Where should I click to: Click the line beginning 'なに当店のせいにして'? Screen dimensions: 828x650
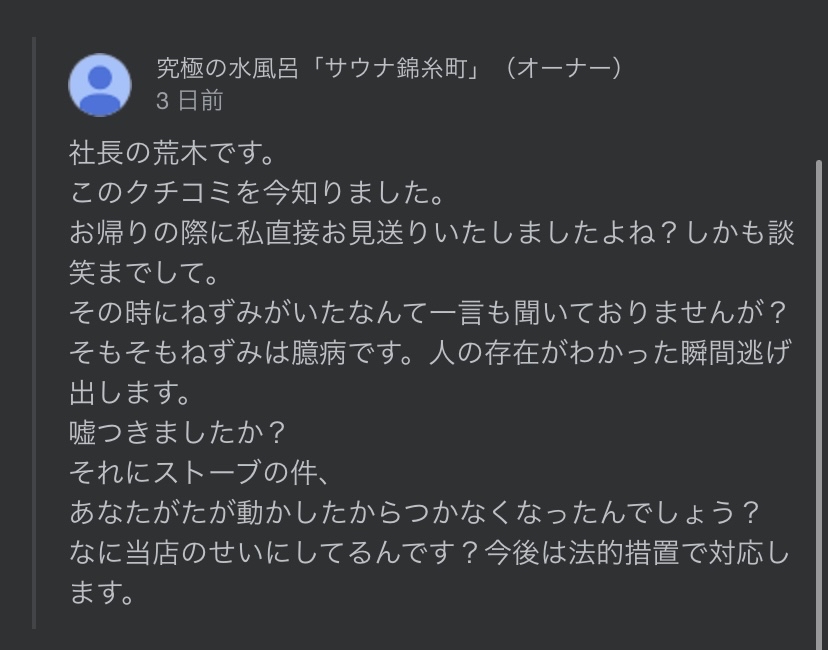point(429,553)
